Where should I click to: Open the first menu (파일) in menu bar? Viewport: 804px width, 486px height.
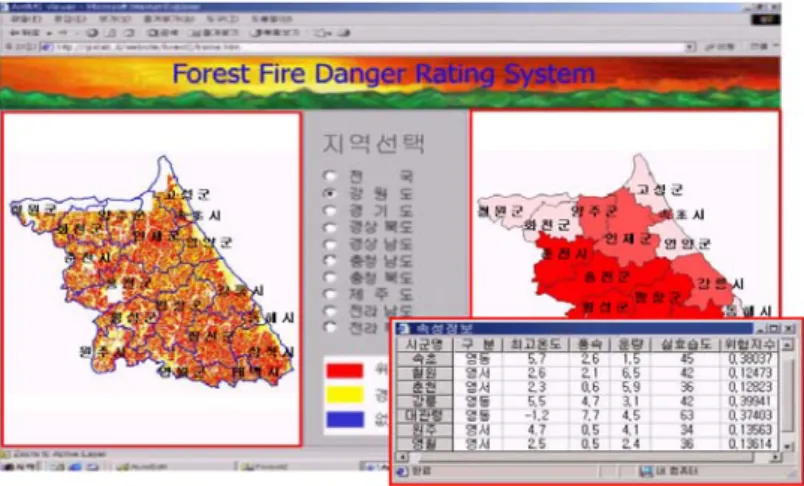pos(26,19)
